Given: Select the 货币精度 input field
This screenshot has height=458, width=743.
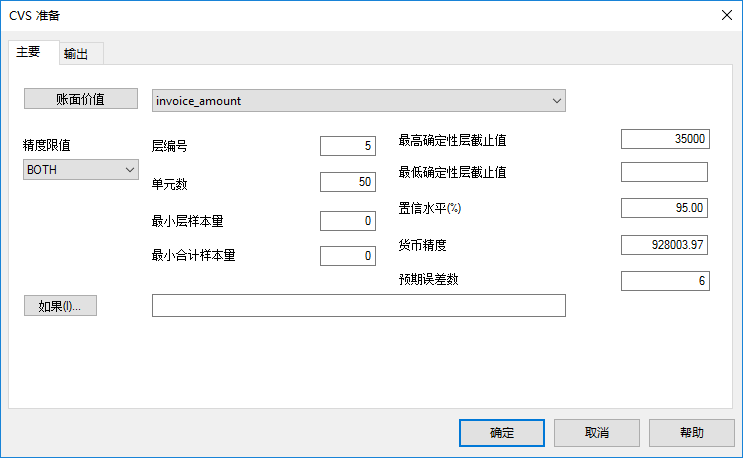Looking at the screenshot, I should (664, 244).
